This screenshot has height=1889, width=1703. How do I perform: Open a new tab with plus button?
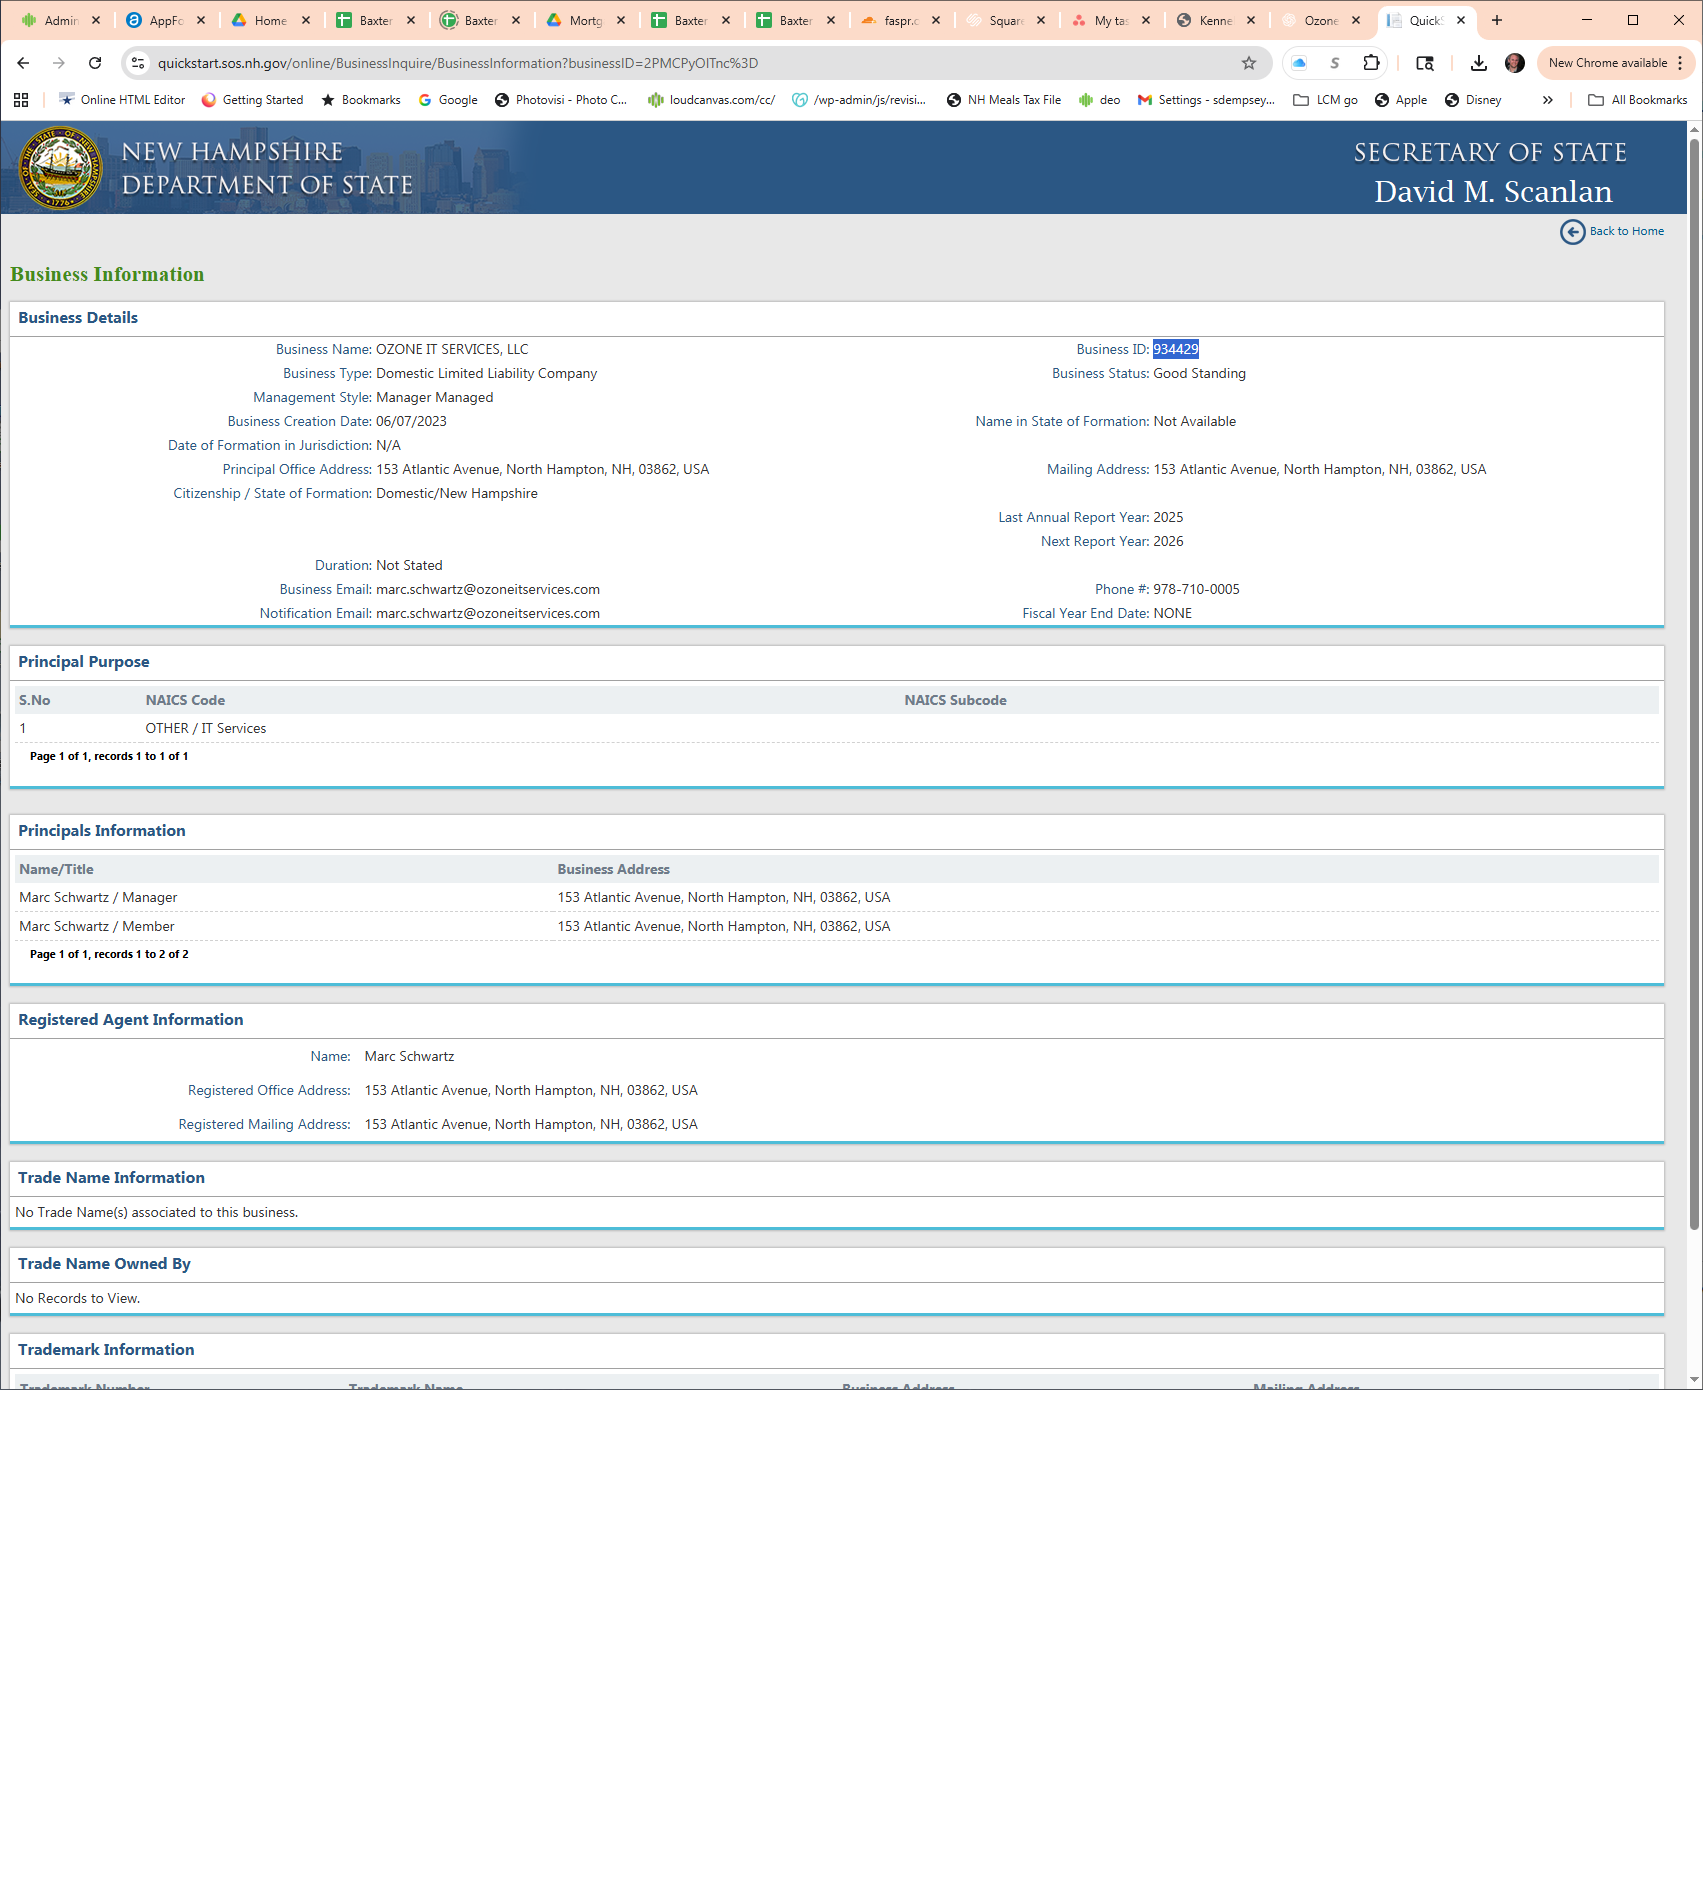click(1496, 20)
